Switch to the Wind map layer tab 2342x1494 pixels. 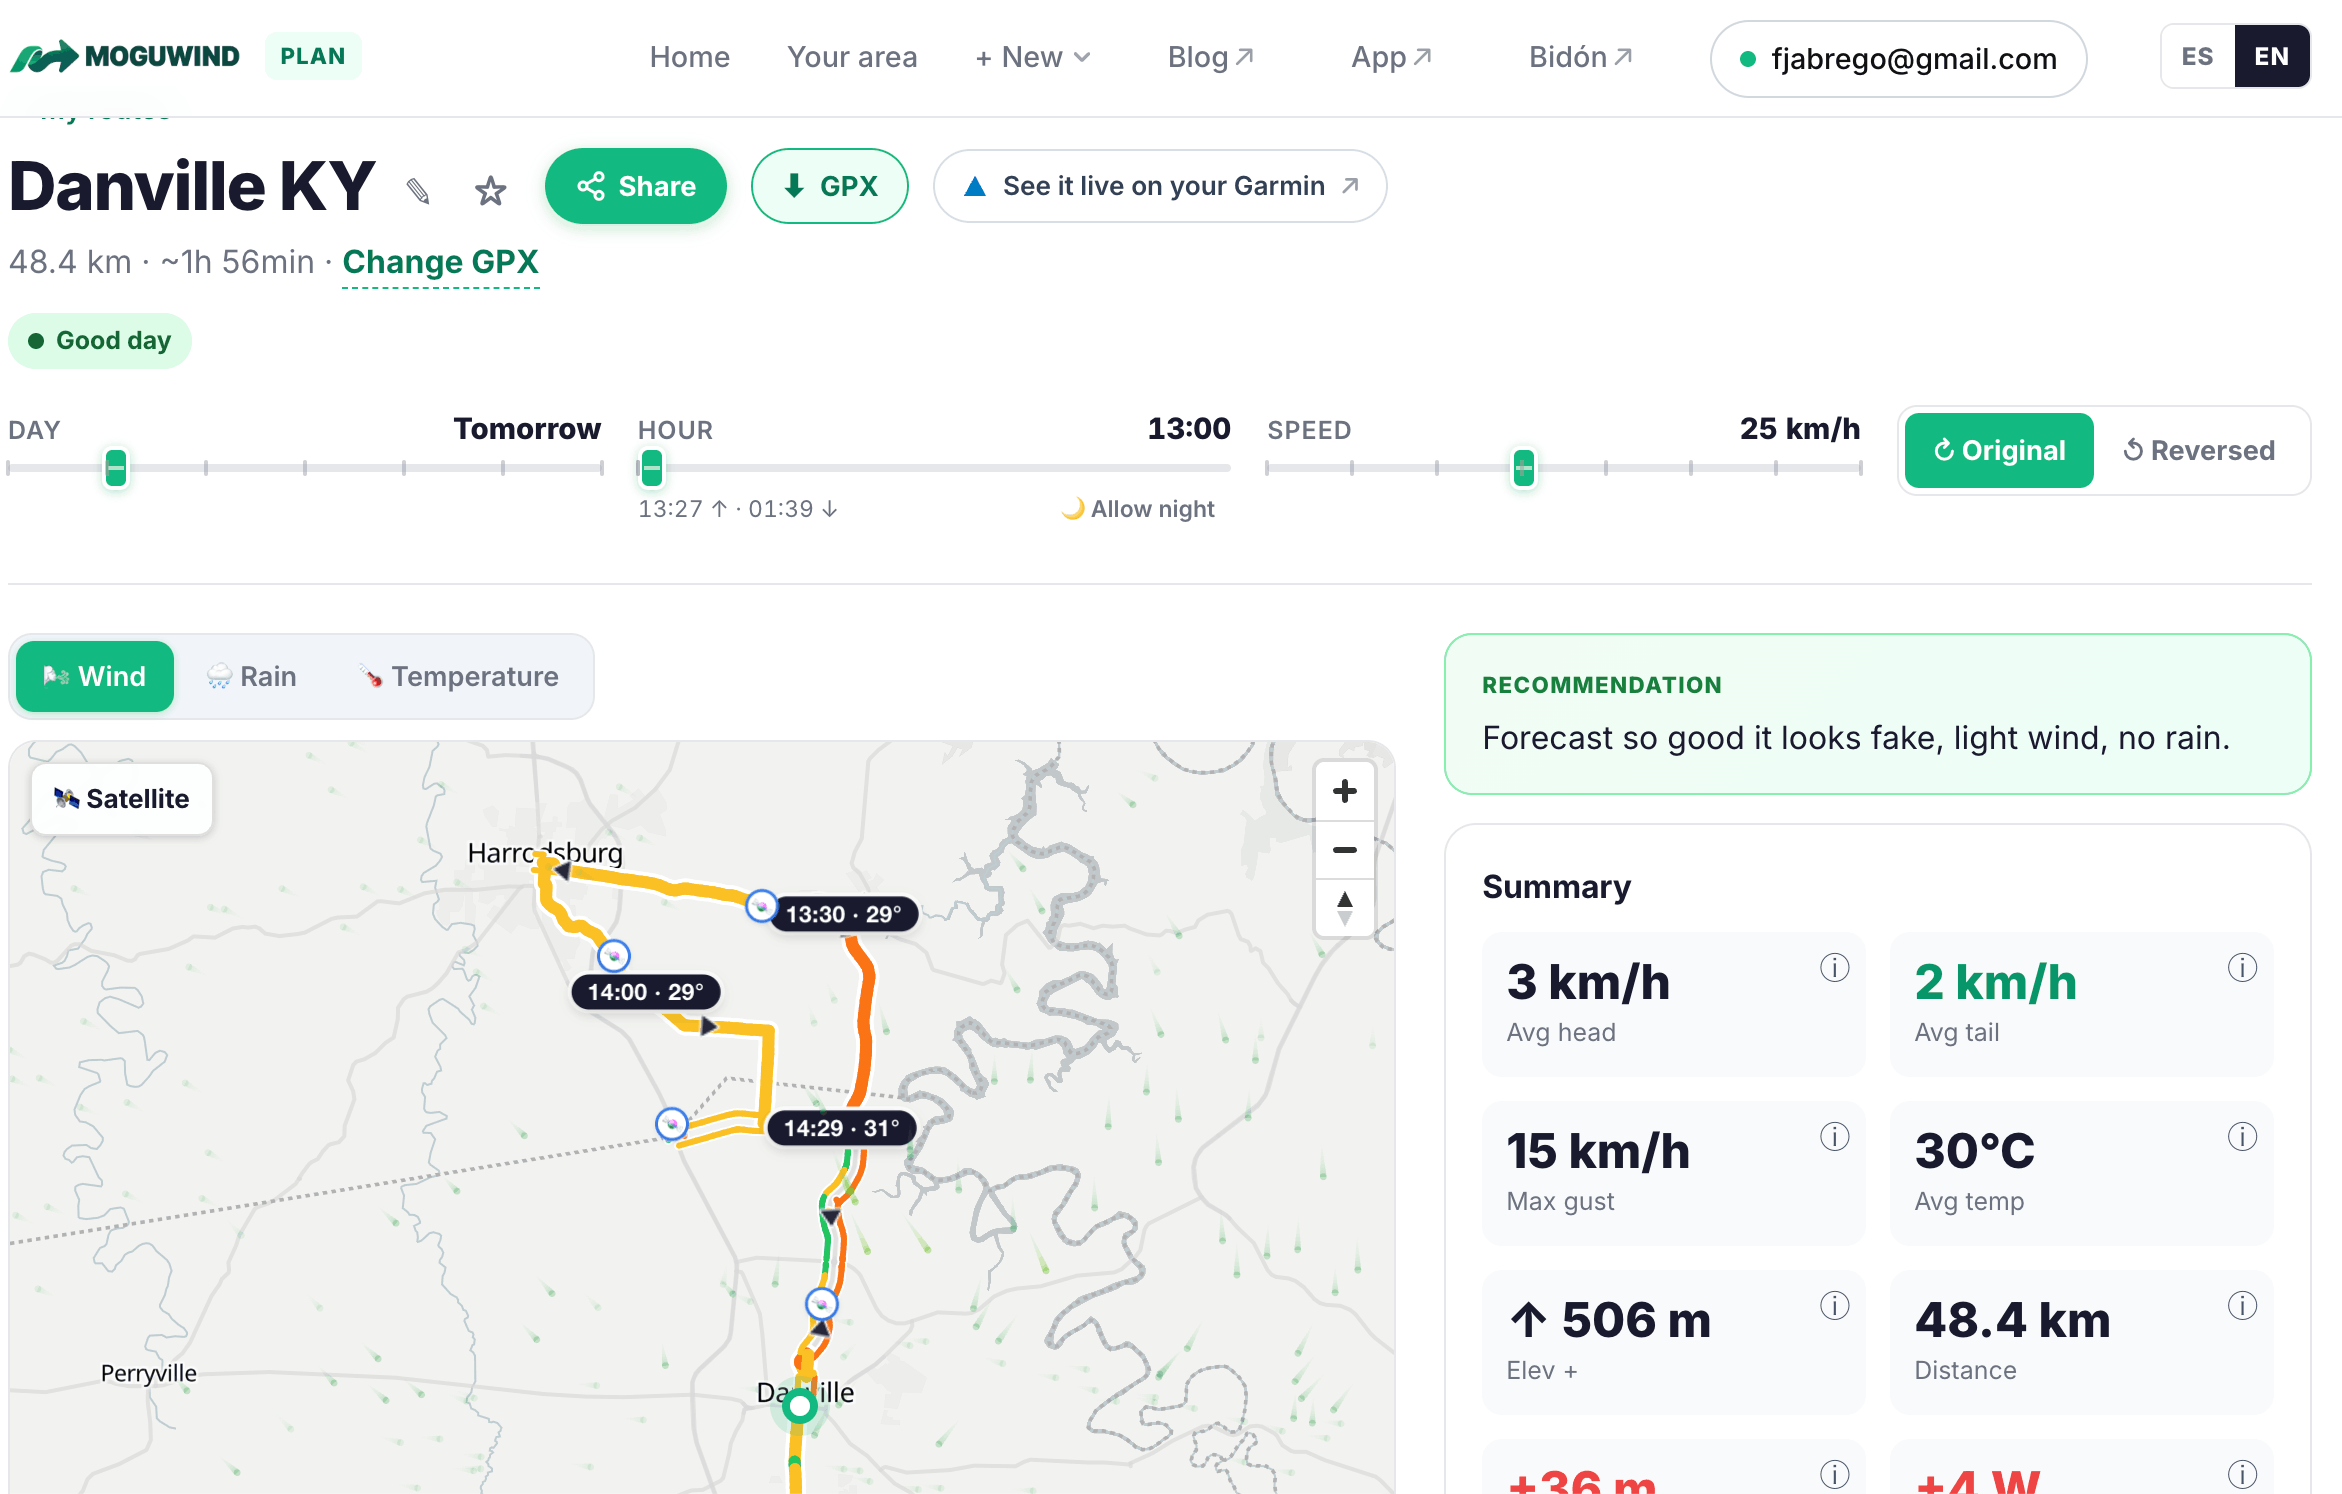95,676
